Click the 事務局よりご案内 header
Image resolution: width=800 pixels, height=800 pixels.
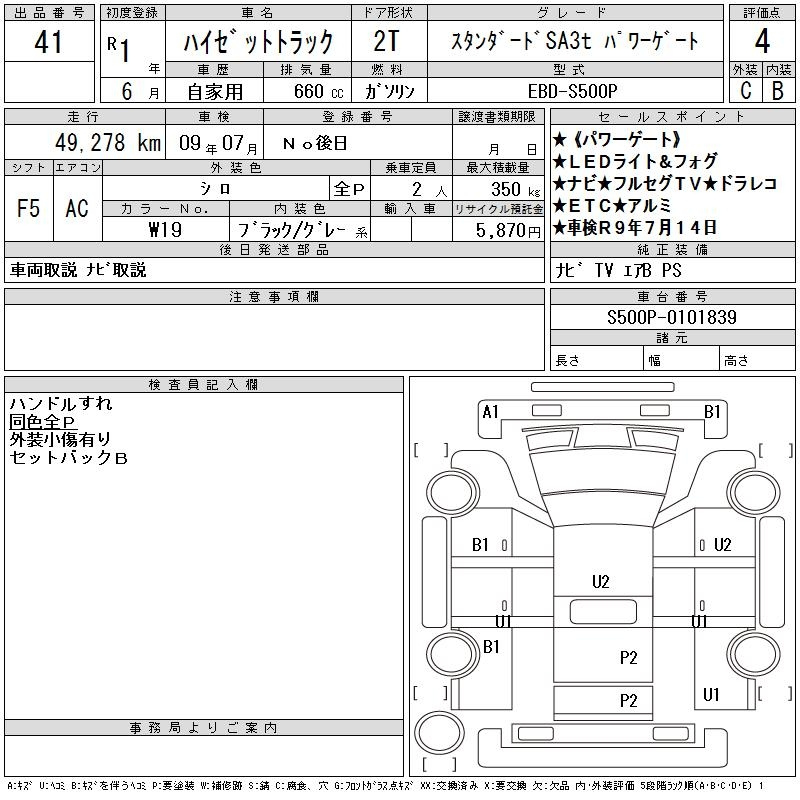(204, 728)
